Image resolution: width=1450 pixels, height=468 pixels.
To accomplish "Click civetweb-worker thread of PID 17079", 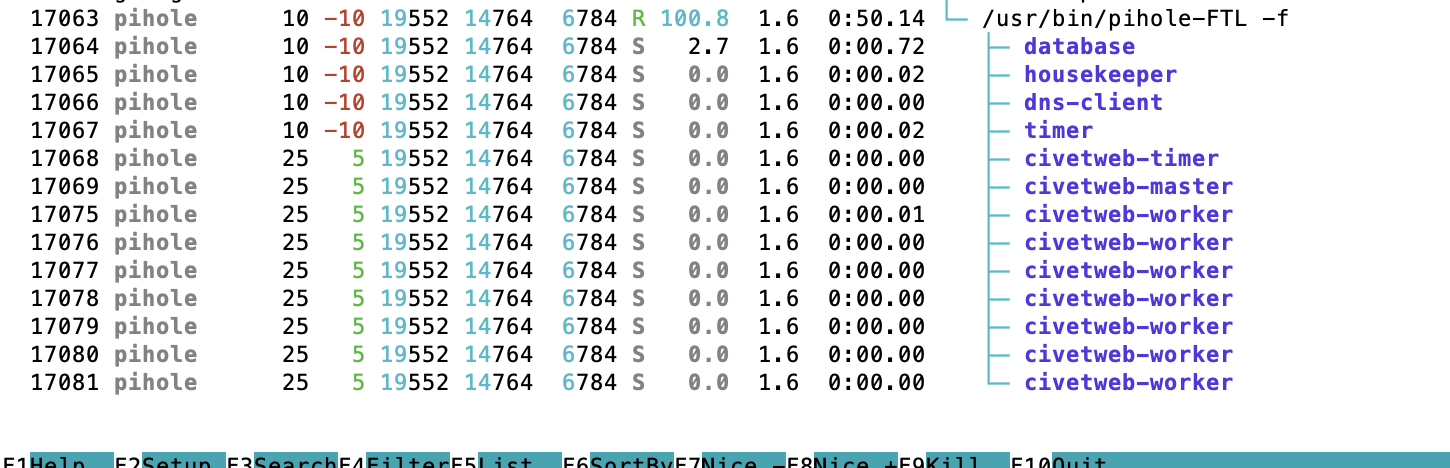I will coord(1128,326).
